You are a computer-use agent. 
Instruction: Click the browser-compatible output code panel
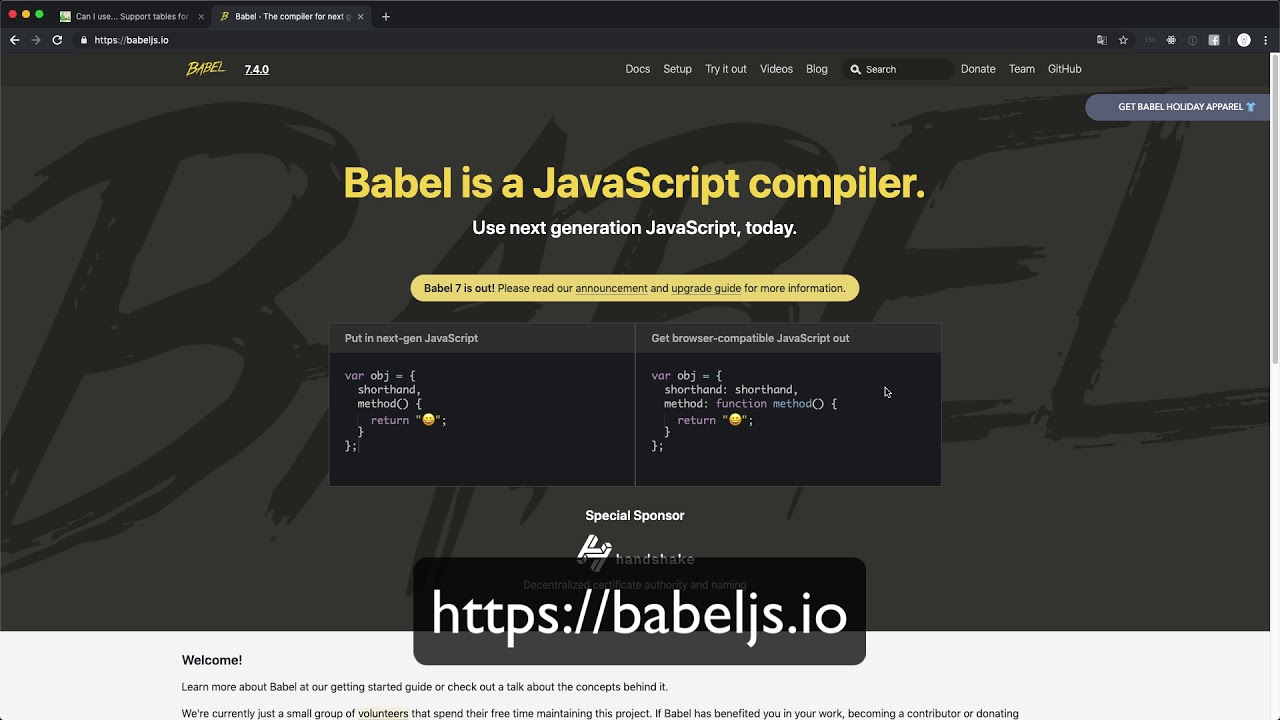pos(788,419)
